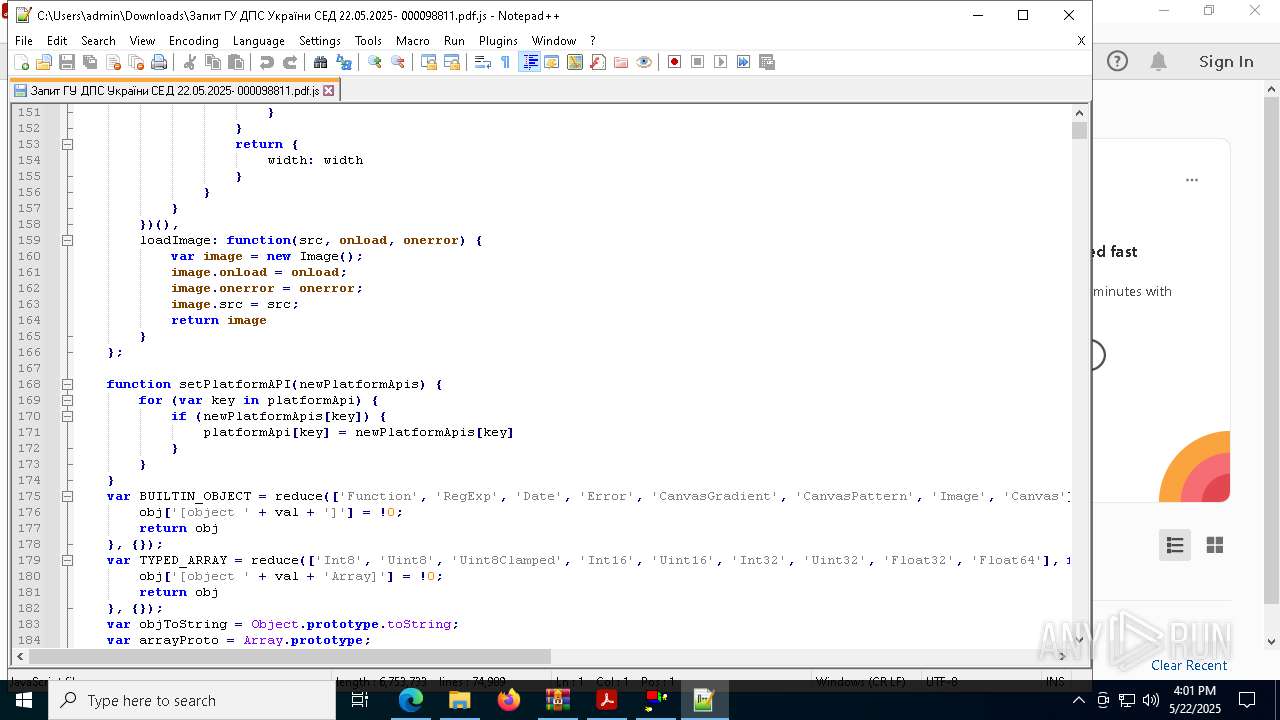The width and height of the screenshot is (1280, 720).
Task: Click the Paste toolbar icon
Action: tap(235, 62)
